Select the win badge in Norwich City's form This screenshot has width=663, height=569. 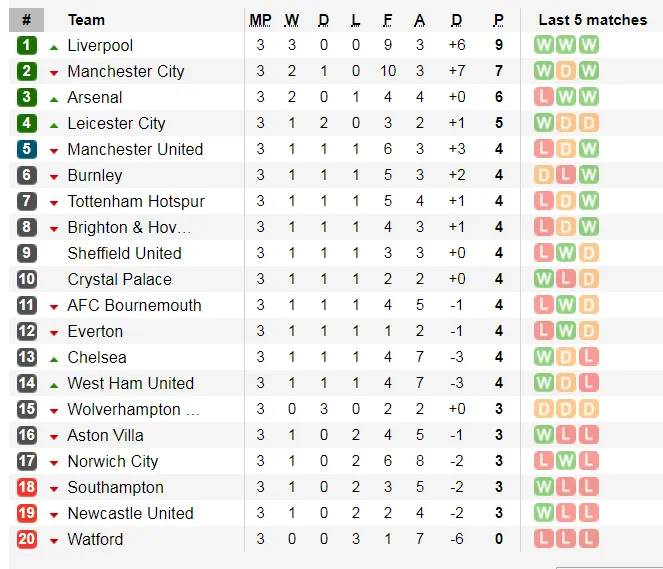[566, 461]
